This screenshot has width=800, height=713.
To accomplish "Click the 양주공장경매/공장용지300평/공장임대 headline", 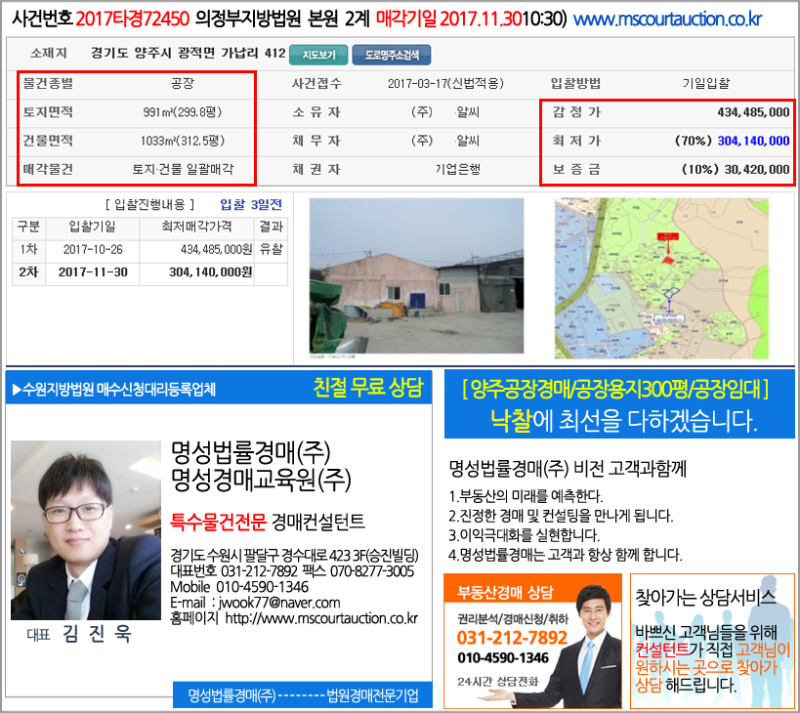I will [615, 390].
